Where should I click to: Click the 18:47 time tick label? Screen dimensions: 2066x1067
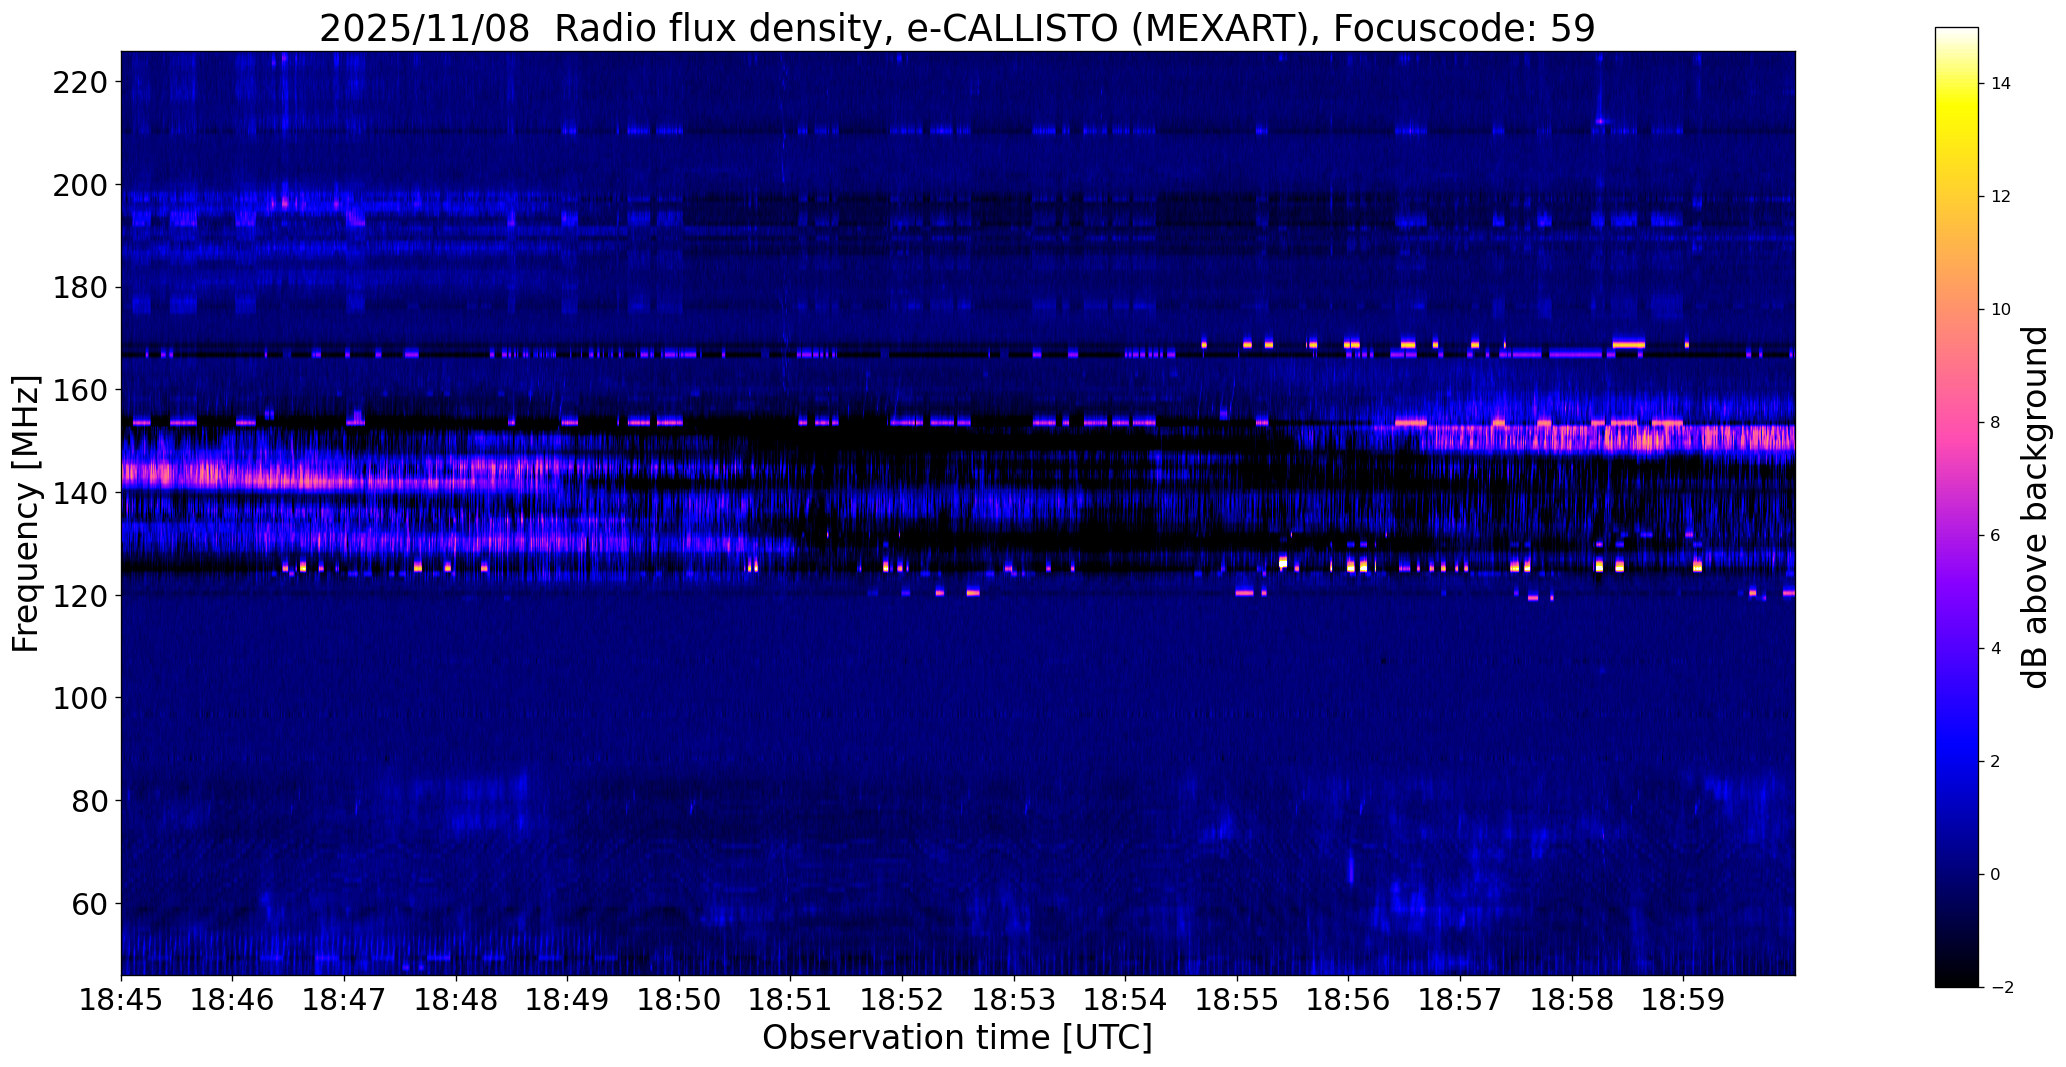pyautogui.click(x=345, y=1000)
